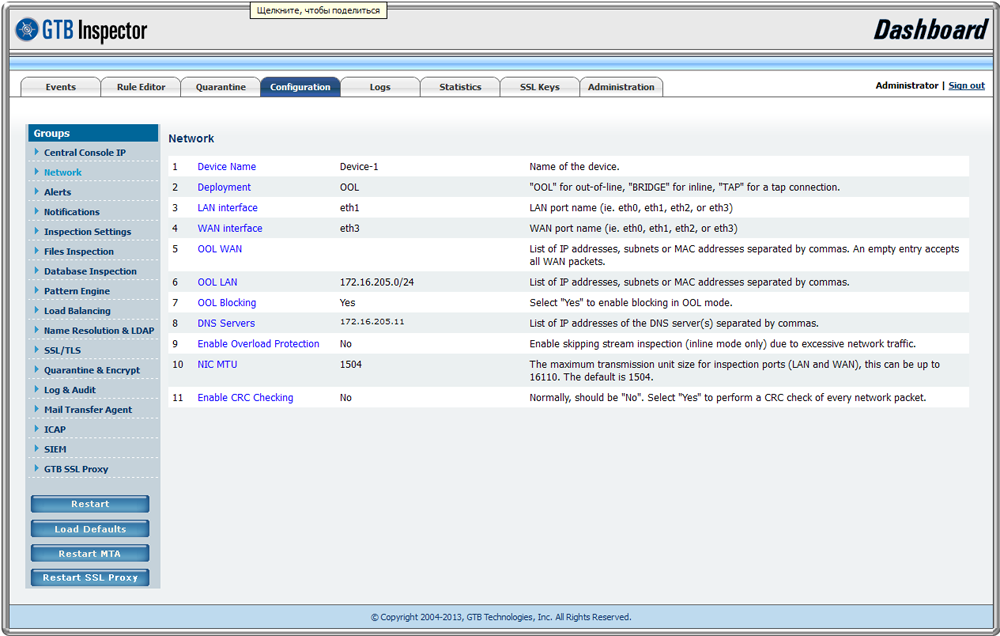This screenshot has height=636, width=1000.
Task: Open the Statistics tab
Action: pyautogui.click(x=460, y=87)
